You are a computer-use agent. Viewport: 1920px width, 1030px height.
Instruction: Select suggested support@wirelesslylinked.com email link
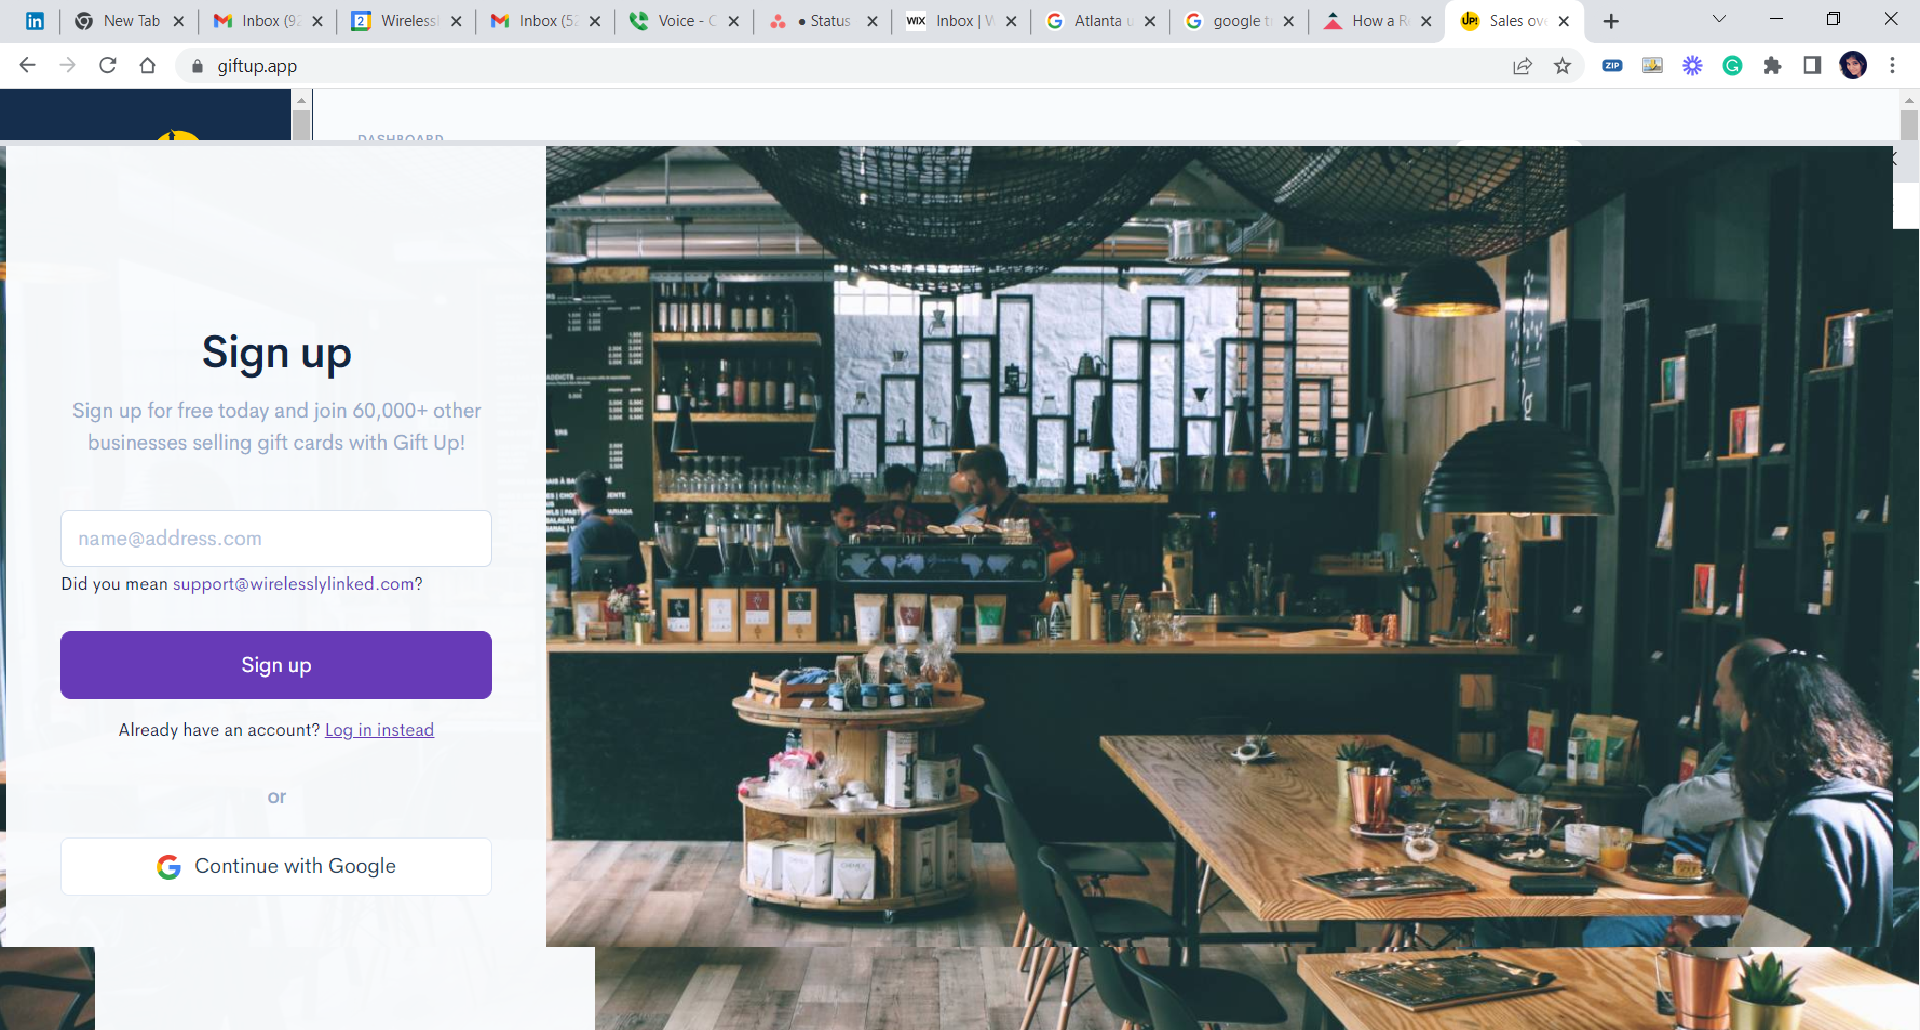click(294, 584)
